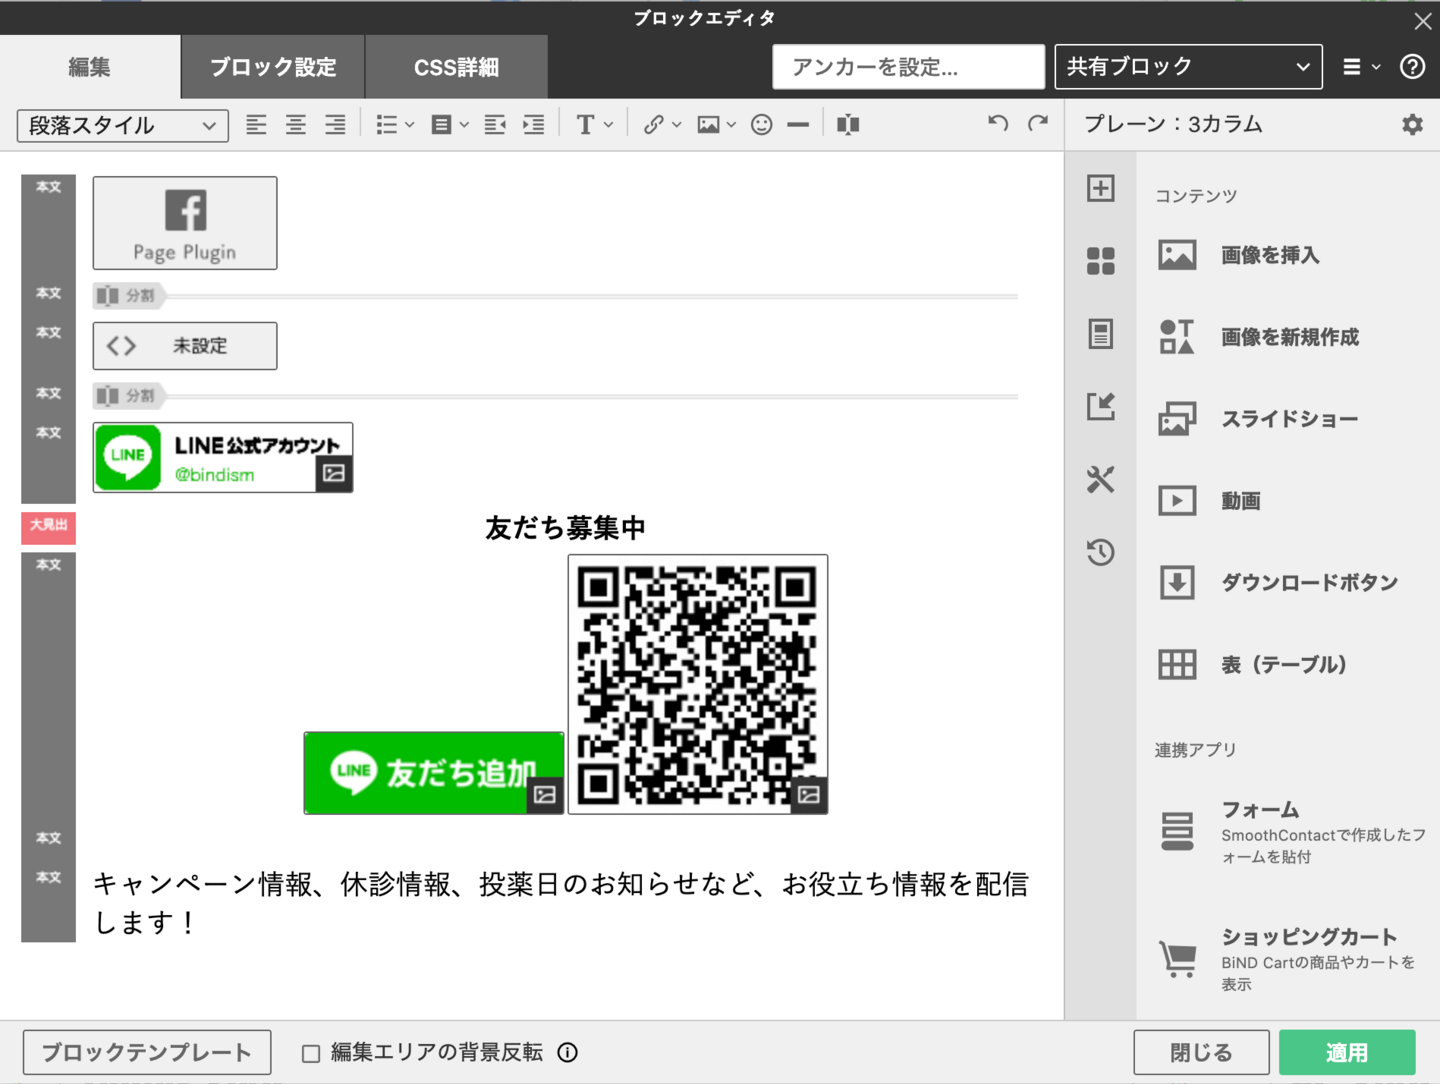
Task: Switch to ブロック設定 tab
Action: pos(273,67)
